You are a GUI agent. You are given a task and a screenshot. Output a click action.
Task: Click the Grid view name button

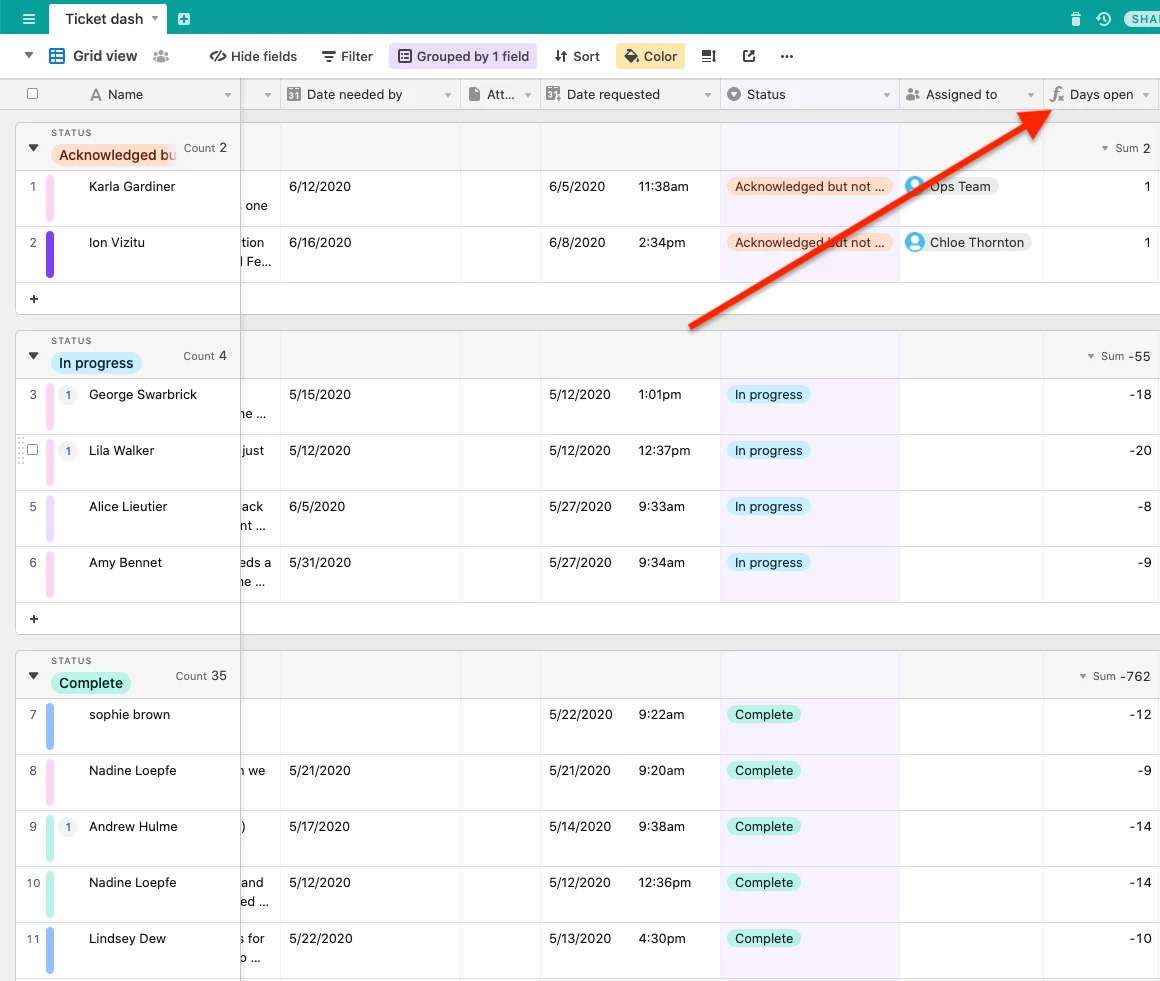(x=105, y=56)
